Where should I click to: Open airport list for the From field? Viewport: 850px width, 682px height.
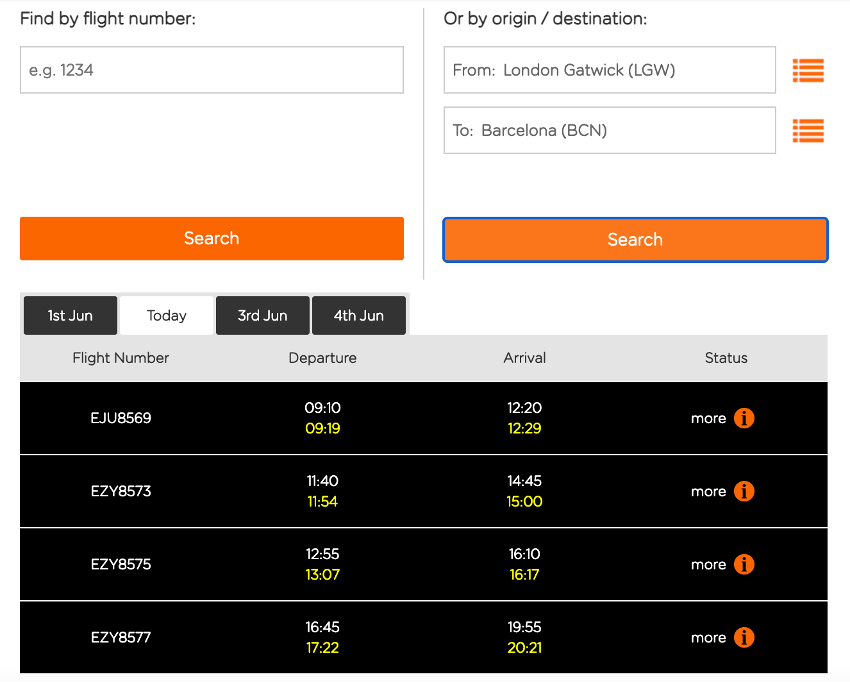coord(808,70)
